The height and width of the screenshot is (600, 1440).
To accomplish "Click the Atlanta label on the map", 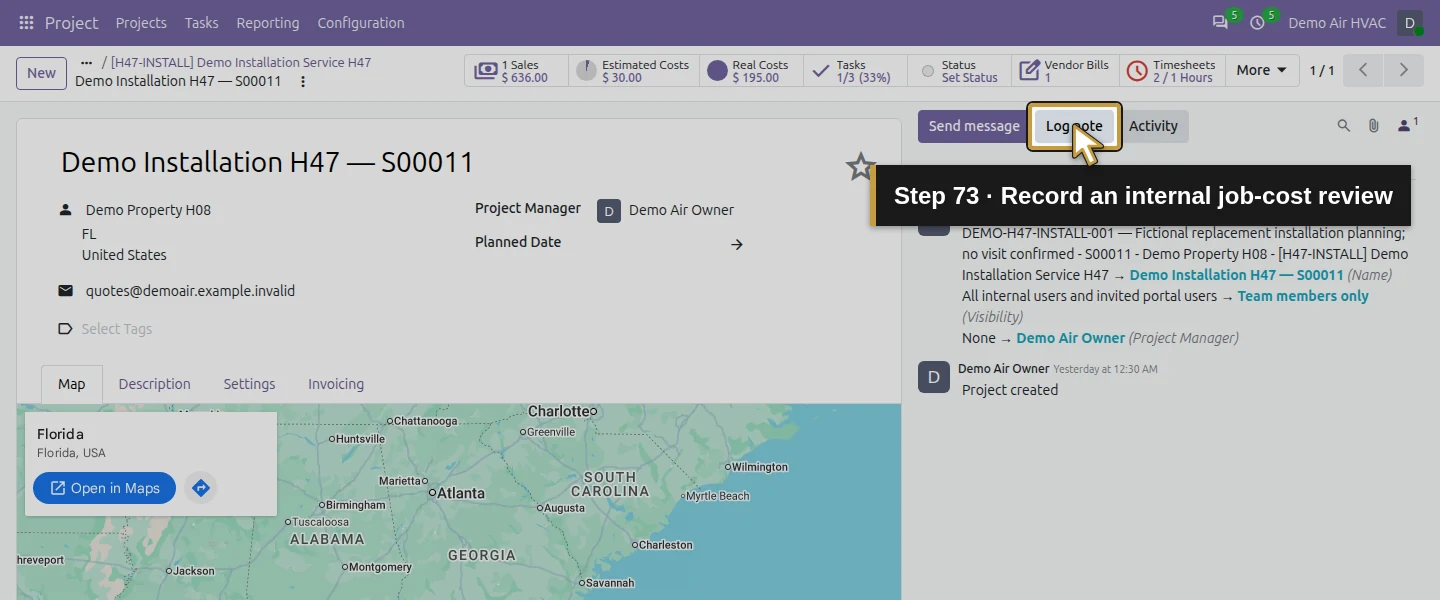I will coord(460,493).
